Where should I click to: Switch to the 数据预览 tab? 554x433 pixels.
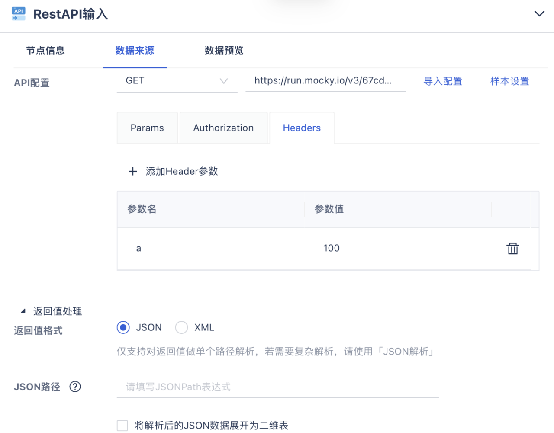224,51
